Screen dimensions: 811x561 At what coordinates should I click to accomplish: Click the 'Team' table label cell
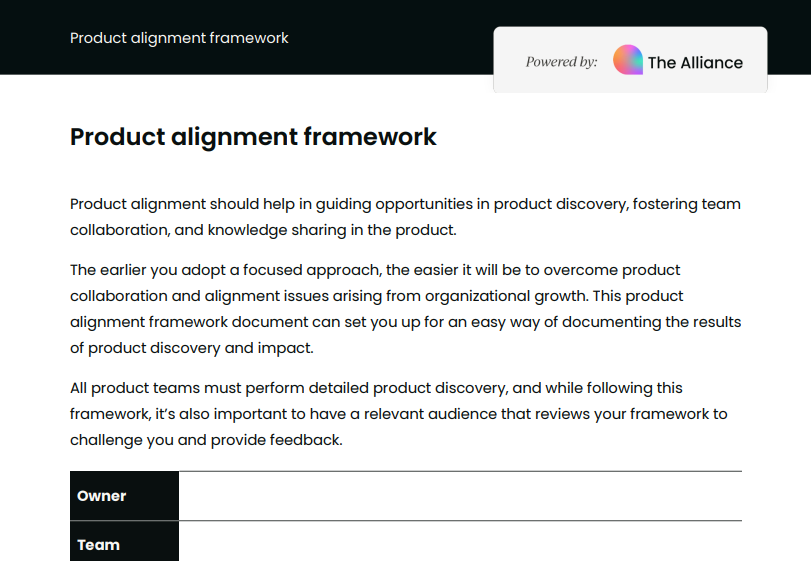tap(125, 541)
